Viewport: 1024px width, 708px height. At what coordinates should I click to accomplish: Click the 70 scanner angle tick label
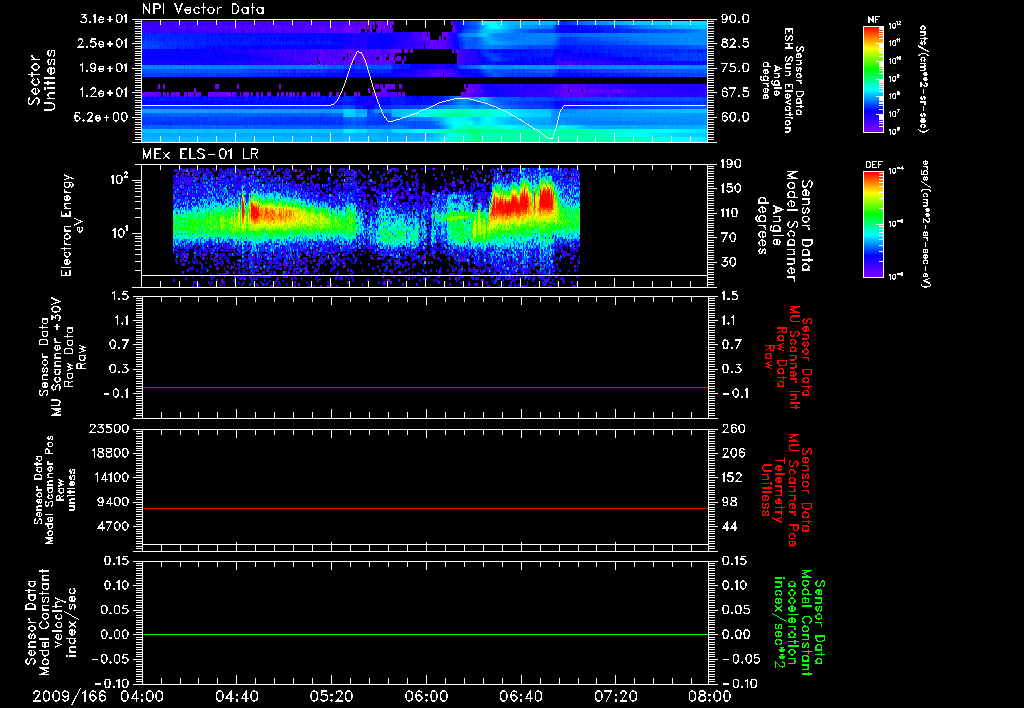click(x=728, y=238)
